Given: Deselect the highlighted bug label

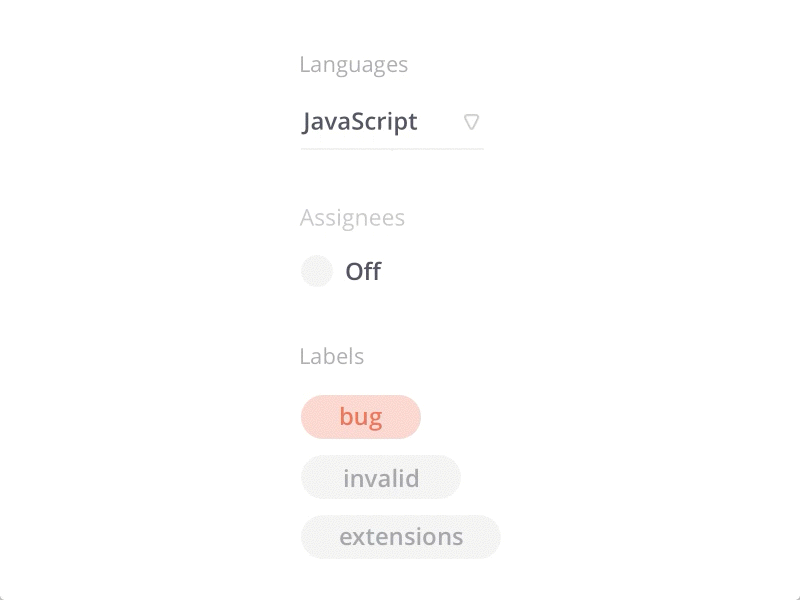Looking at the screenshot, I should (x=360, y=417).
